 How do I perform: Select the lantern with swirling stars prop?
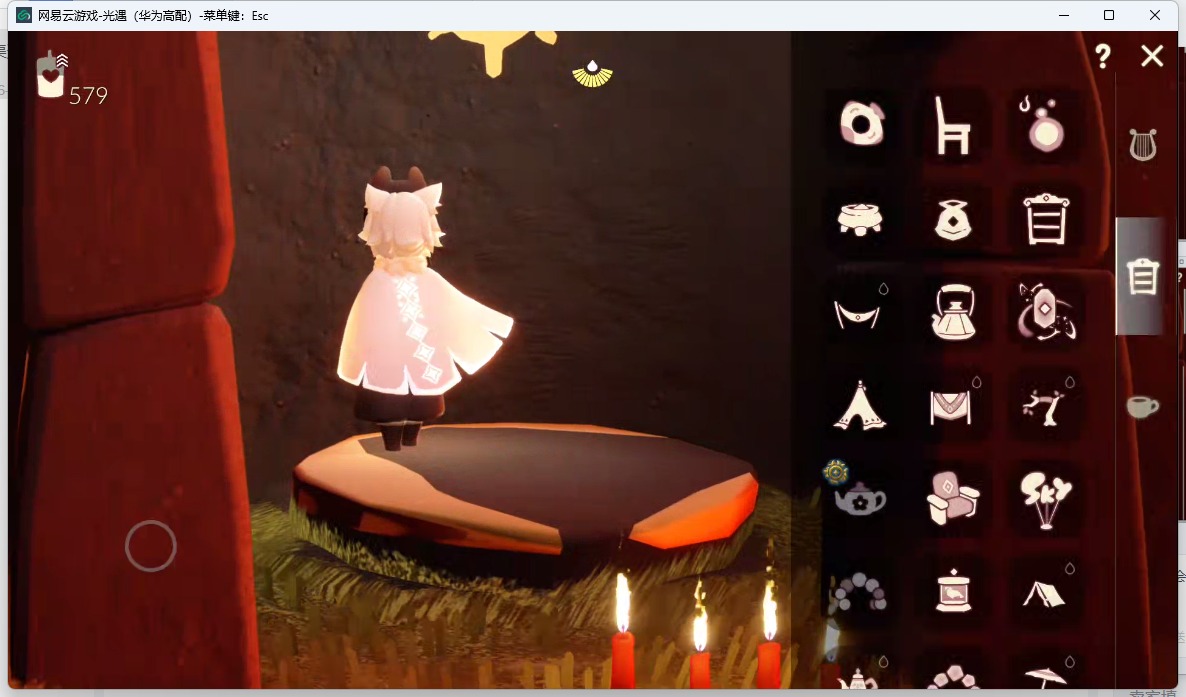(x=1046, y=312)
